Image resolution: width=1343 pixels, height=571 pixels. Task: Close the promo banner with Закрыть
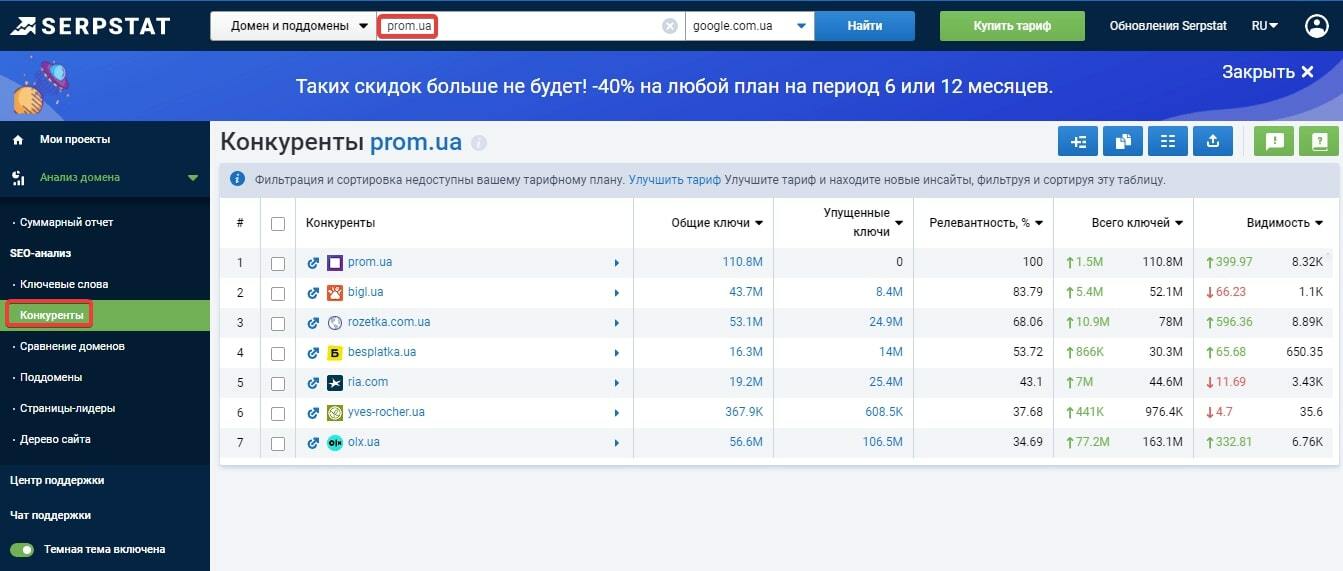coord(1268,72)
